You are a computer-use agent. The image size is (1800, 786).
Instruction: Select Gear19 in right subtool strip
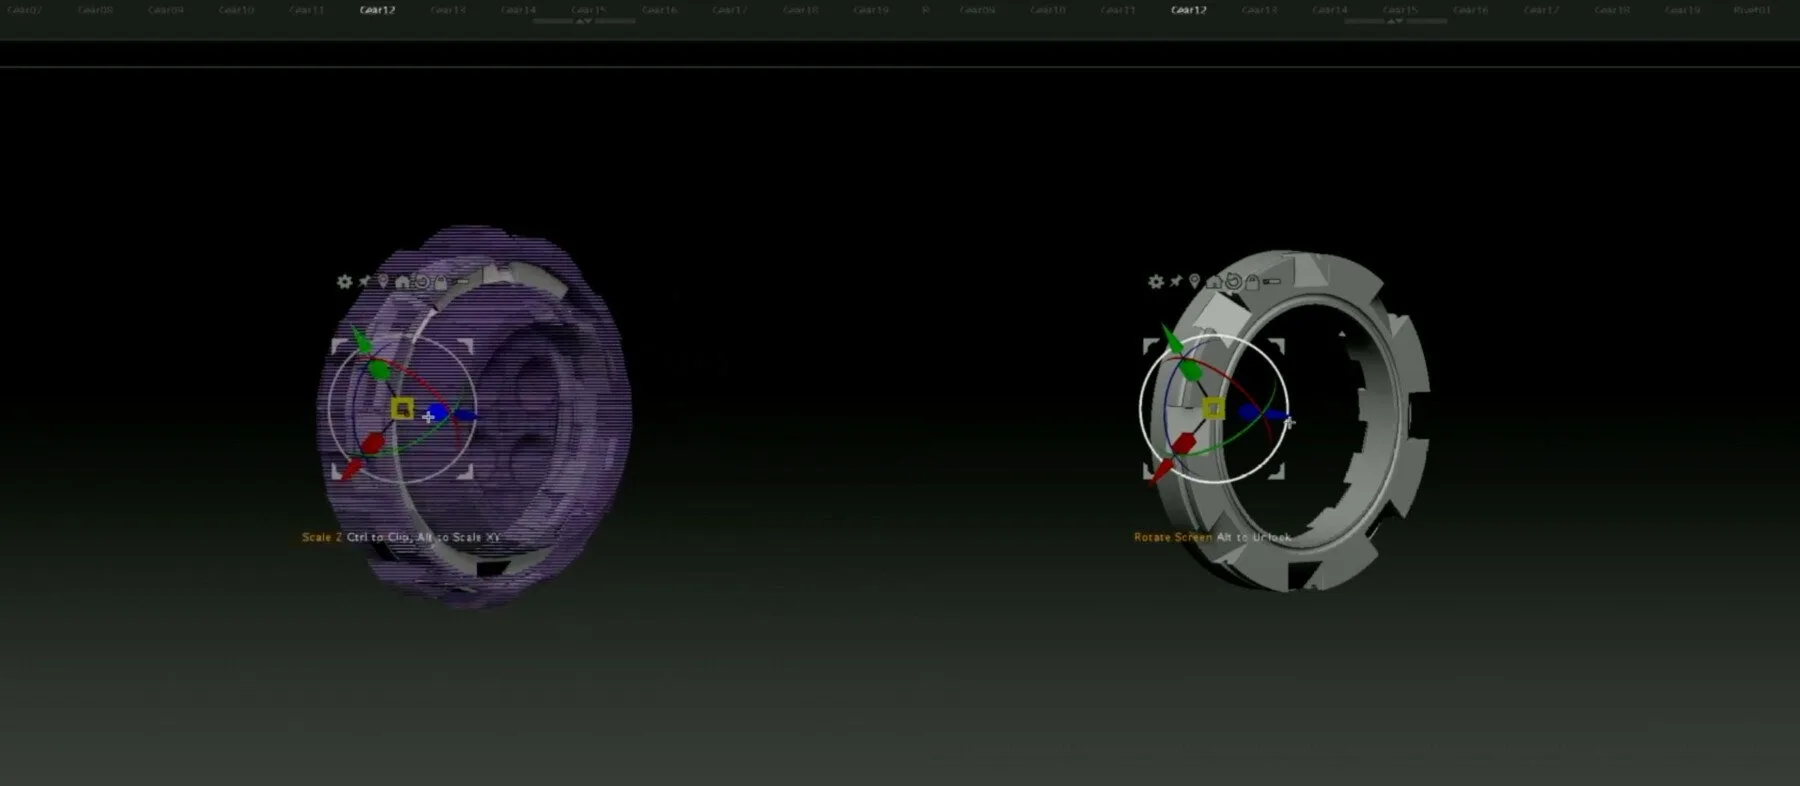(1683, 10)
